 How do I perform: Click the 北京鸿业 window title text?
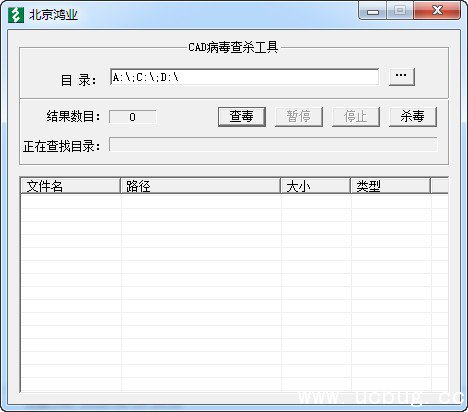[53, 15]
